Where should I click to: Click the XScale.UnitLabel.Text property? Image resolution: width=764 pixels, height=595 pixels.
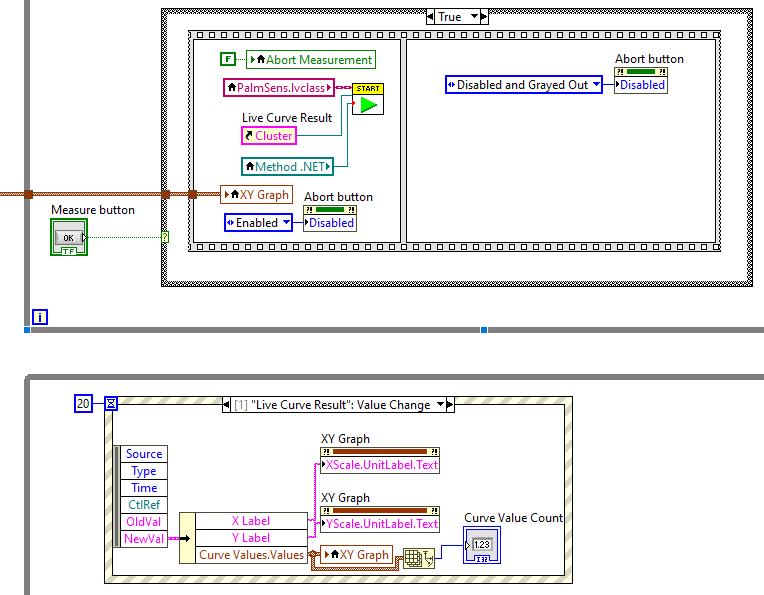pyautogui.click(x=381, y=465)
